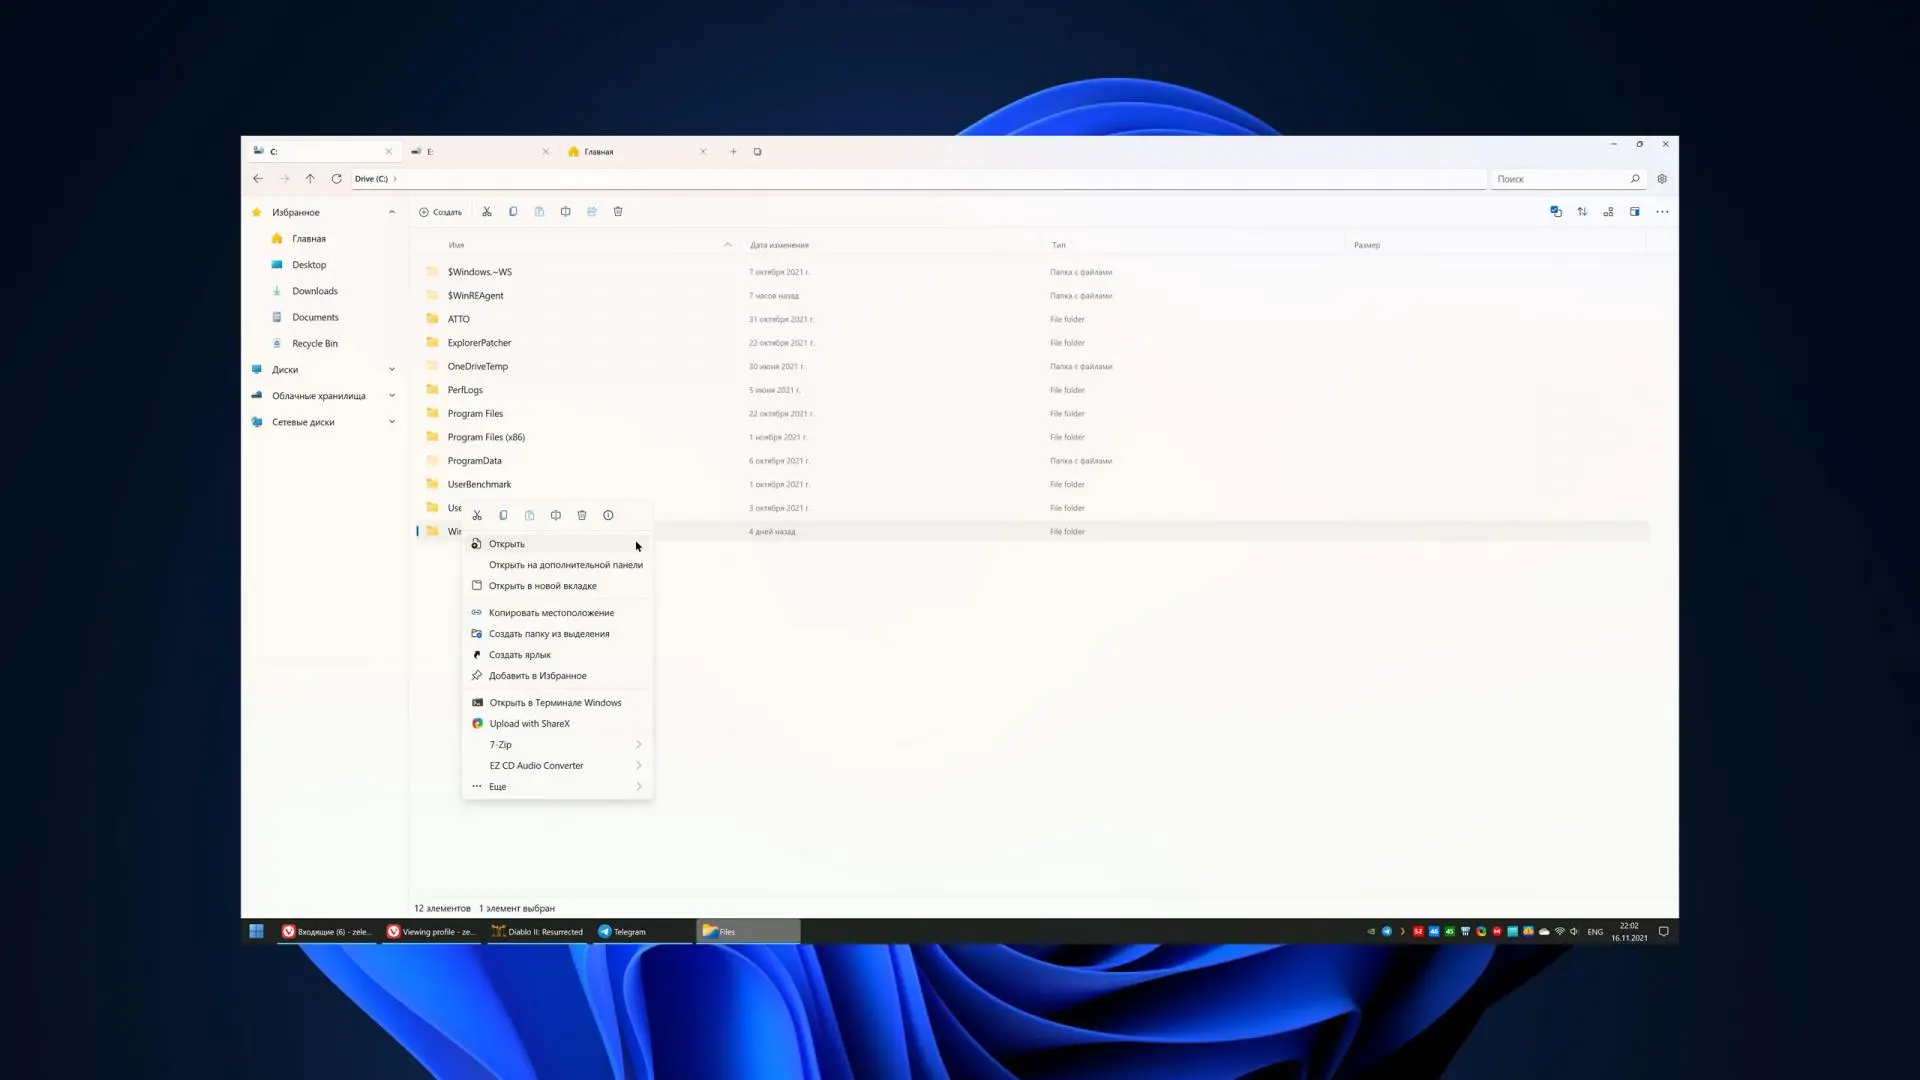This screenshot has height=1080, width=1920.
Task: Click the Share icon in the main toolbar
Action: 592,212
